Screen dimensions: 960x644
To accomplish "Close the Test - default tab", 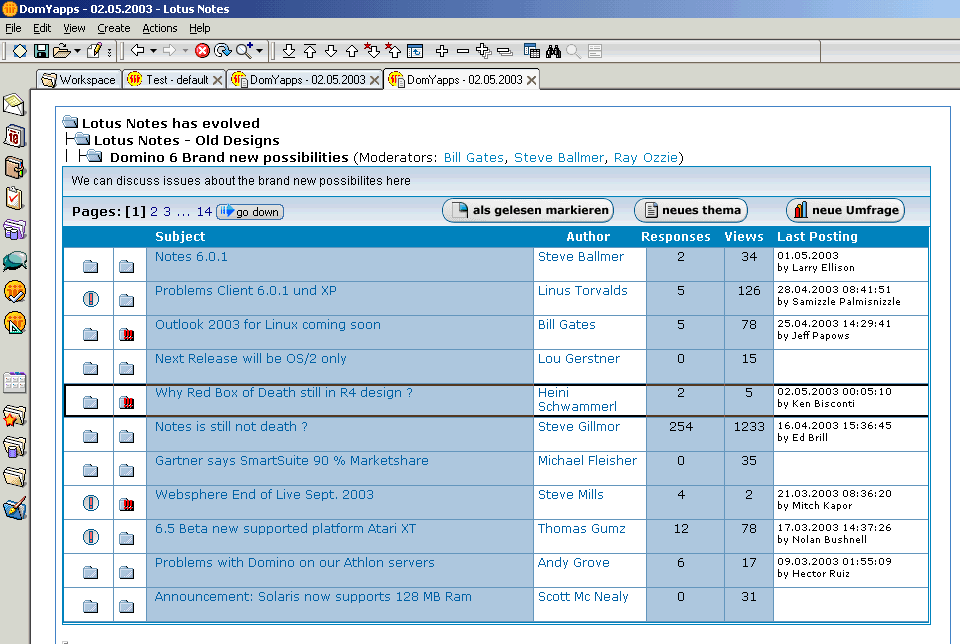I will (x=217, y=80).
